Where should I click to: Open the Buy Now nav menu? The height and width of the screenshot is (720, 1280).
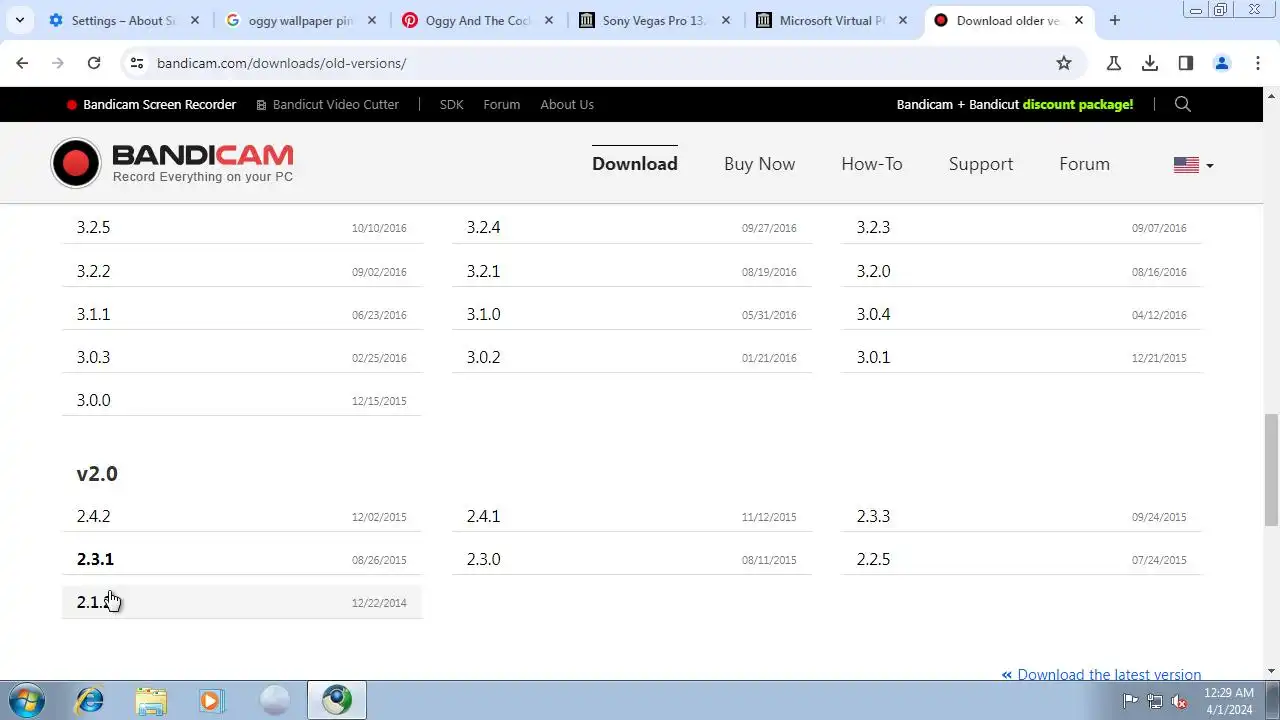(x=759, y=164)
